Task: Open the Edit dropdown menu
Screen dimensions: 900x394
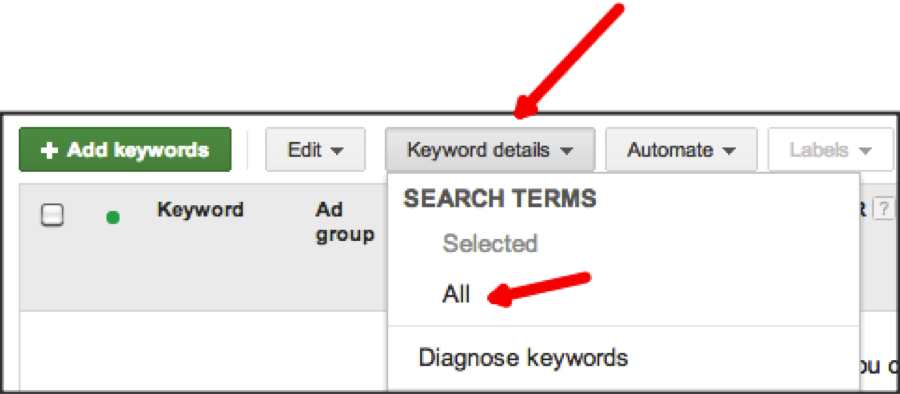Action: pyautogui.click(x=315, y=150)
